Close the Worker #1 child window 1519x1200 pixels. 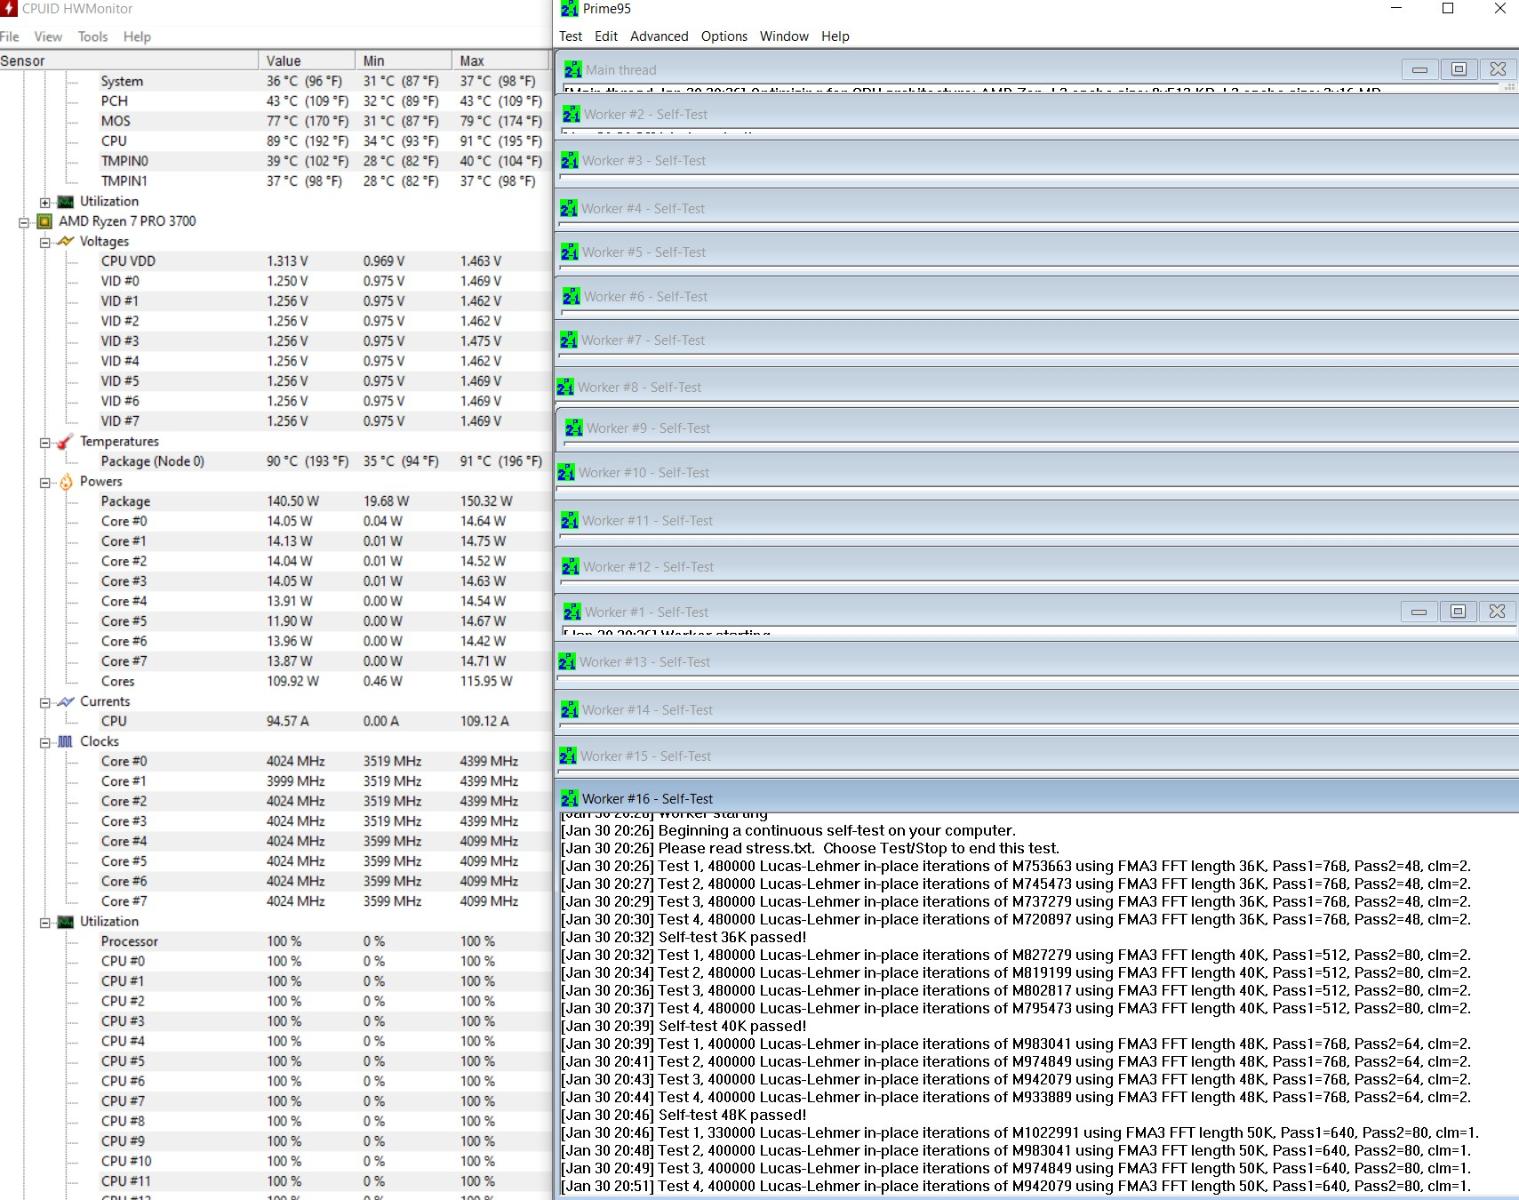pyautogui.click(x=1496, y=611)
